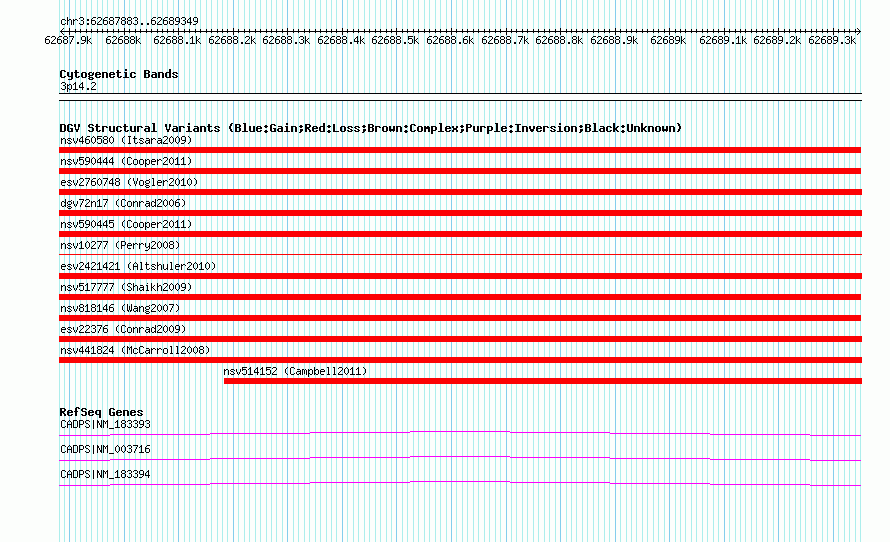Click the 62689k ruler tick label
Image resolution: width=890 pixels, height=542 pixels.
point(668,40)
